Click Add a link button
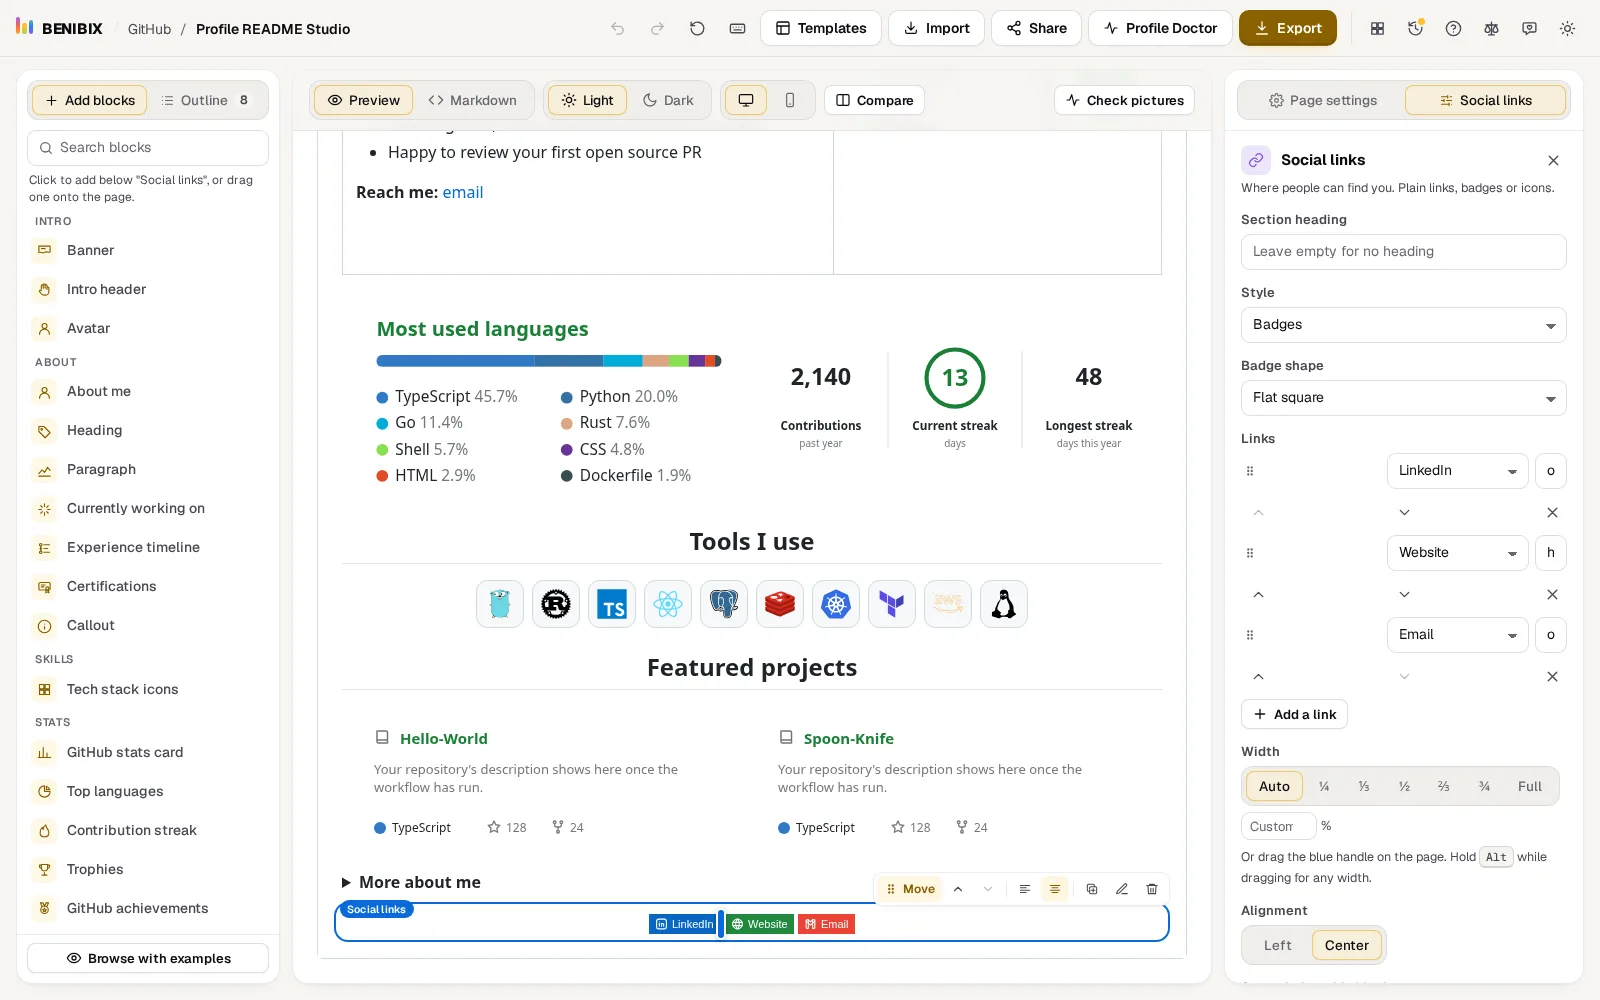The width and height of the screenshot is (1600, 1000). click(x=1294, y=714)
